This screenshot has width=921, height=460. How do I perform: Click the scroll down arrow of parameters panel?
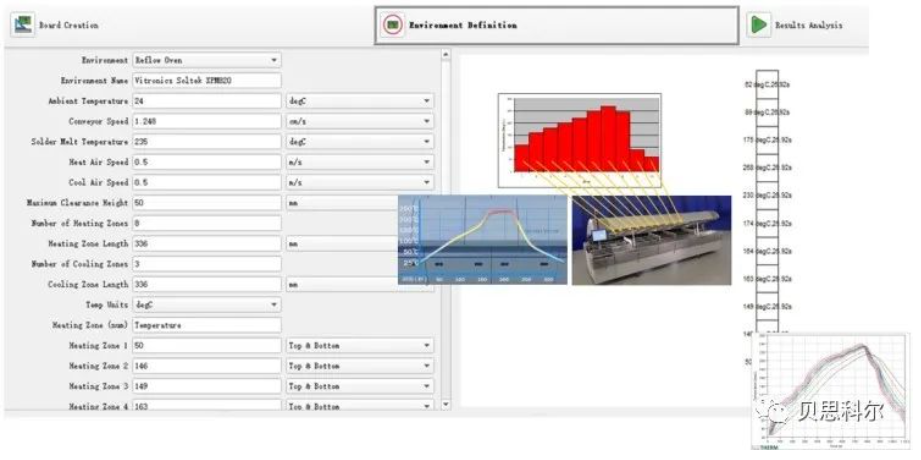[446, 406]
